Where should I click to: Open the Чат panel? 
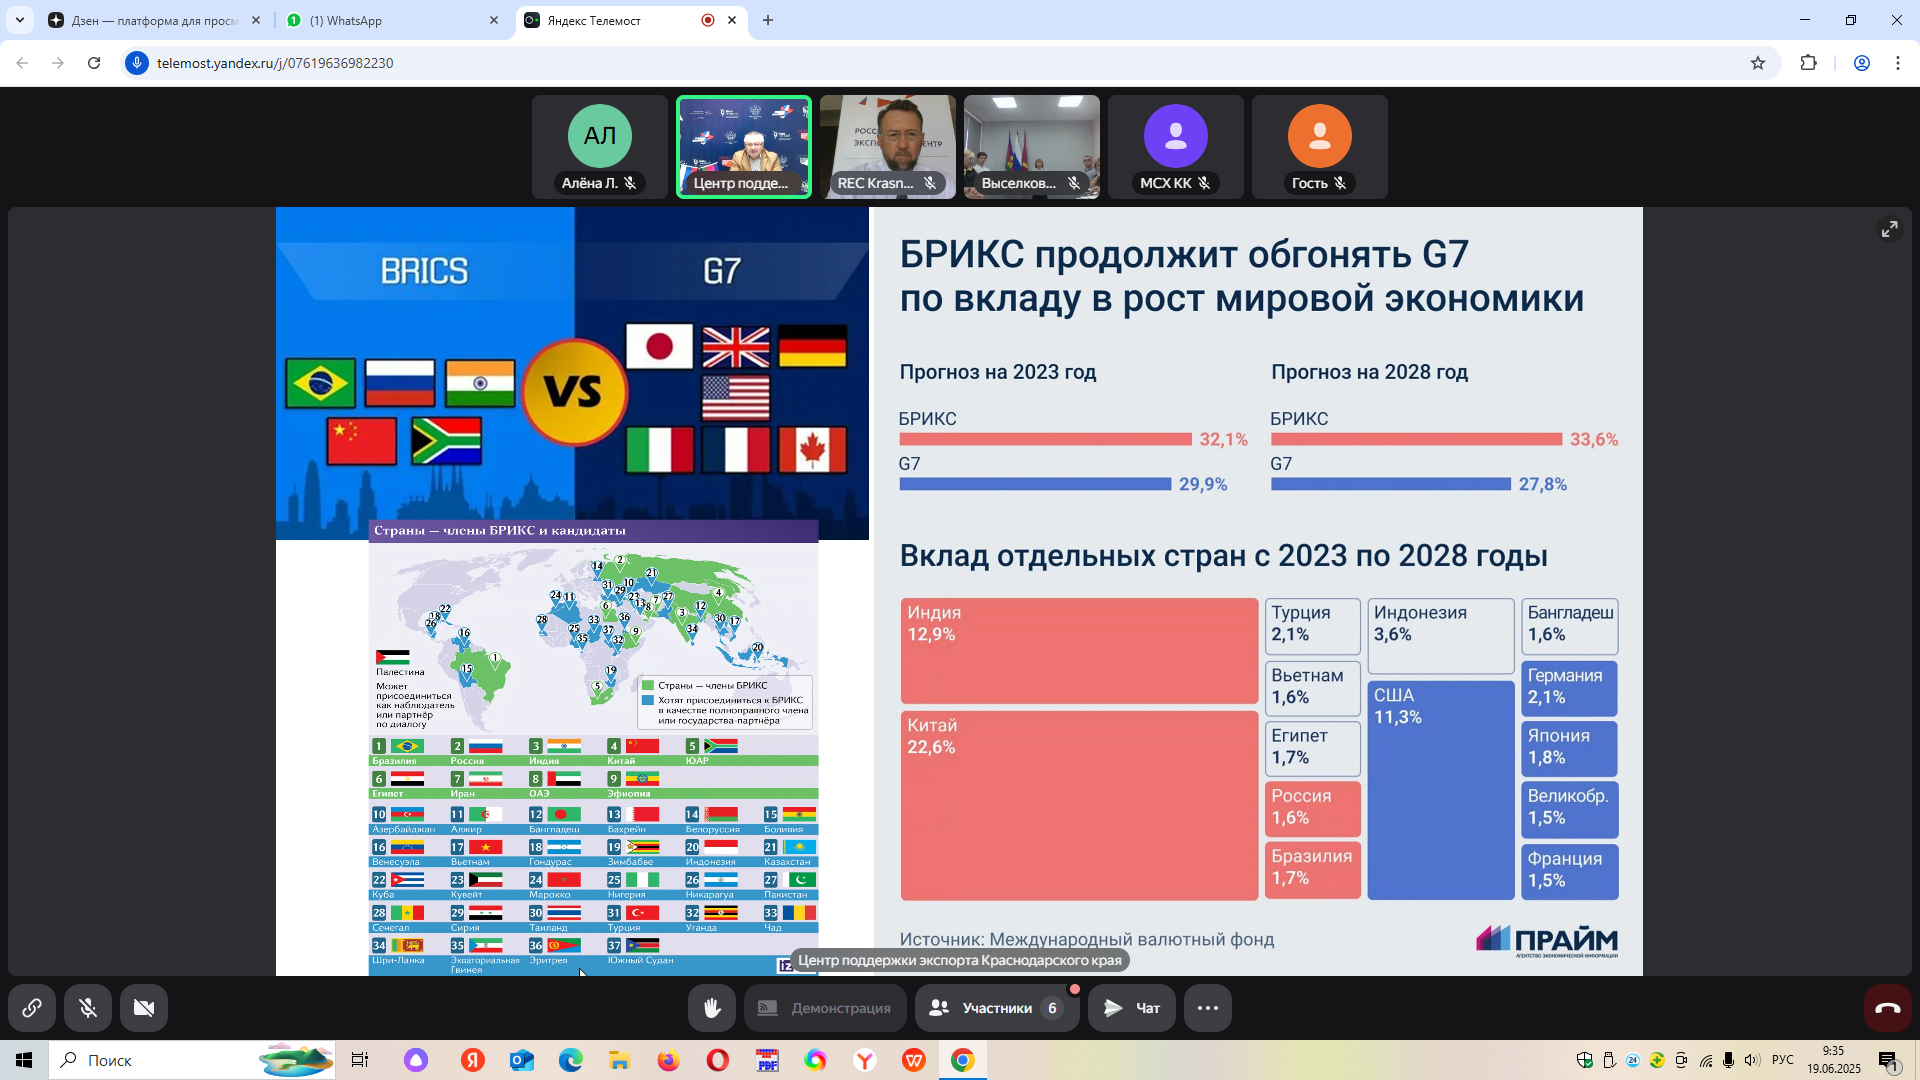point(1131,1008)
